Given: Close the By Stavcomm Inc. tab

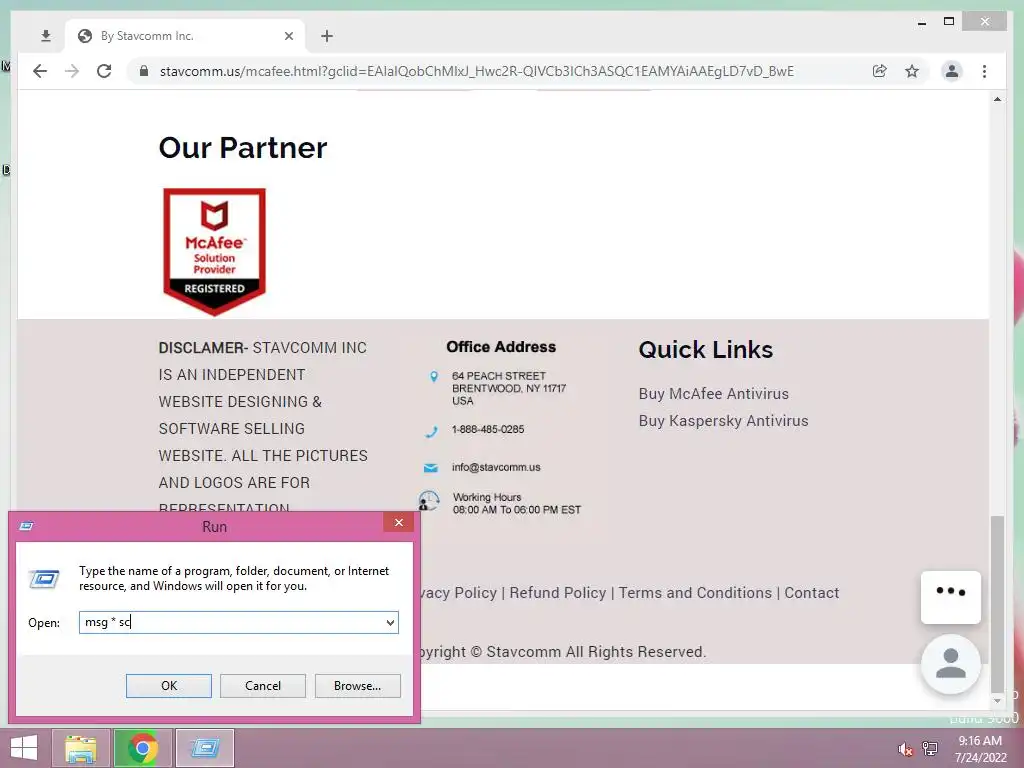Looking at the screenshot, I should pyautogui.click(x=289, y=36).
